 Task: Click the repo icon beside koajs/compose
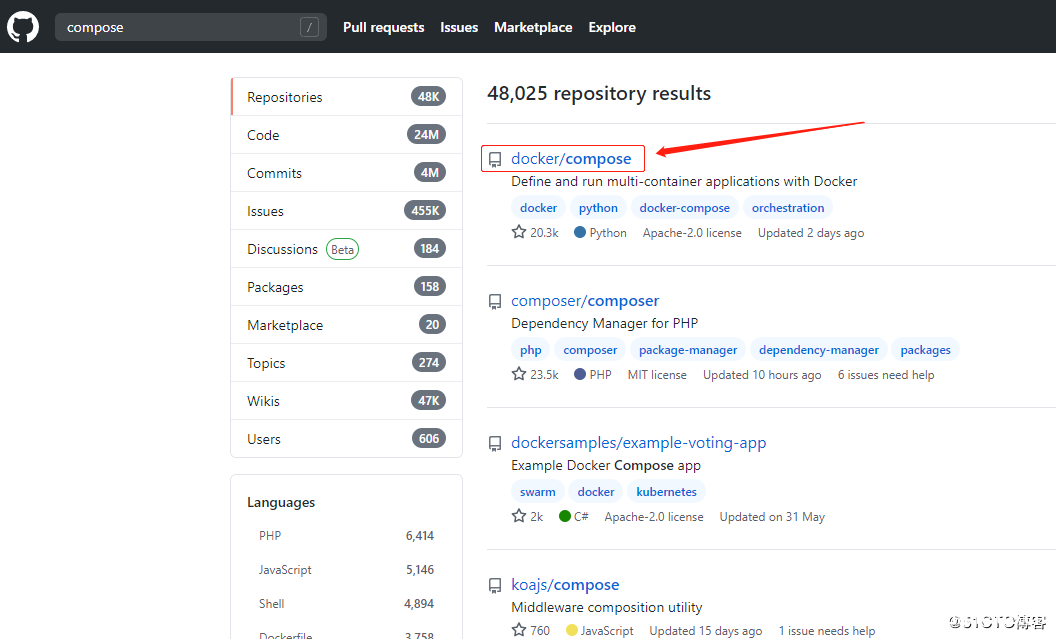(x=494, y=585)
